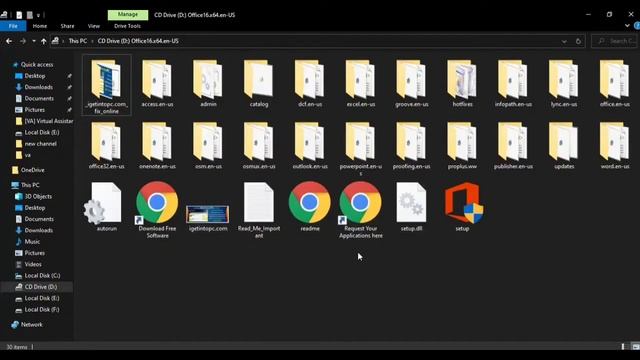Select the powerpoint.en-us folder

click(x=360, y=149)
